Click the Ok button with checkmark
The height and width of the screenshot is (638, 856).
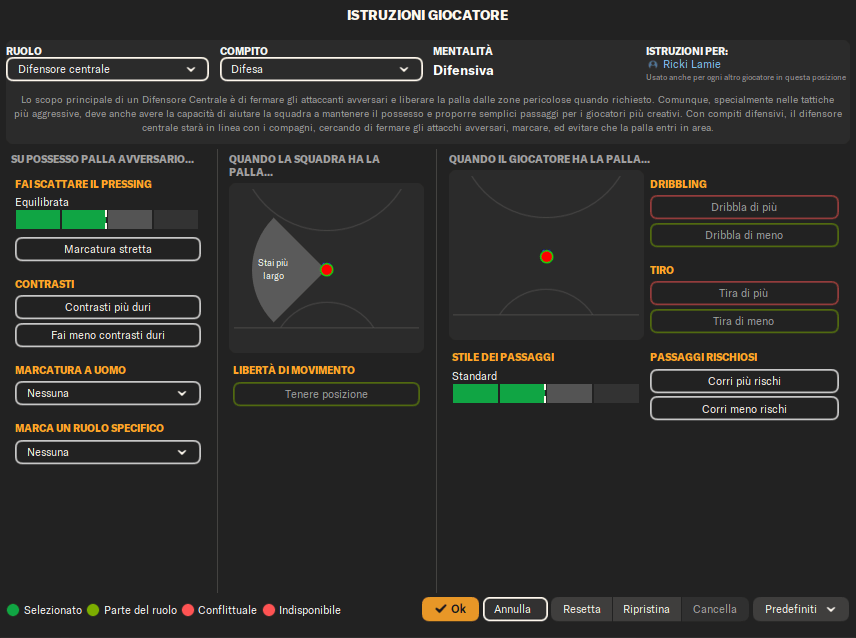[x=450, y=609]
